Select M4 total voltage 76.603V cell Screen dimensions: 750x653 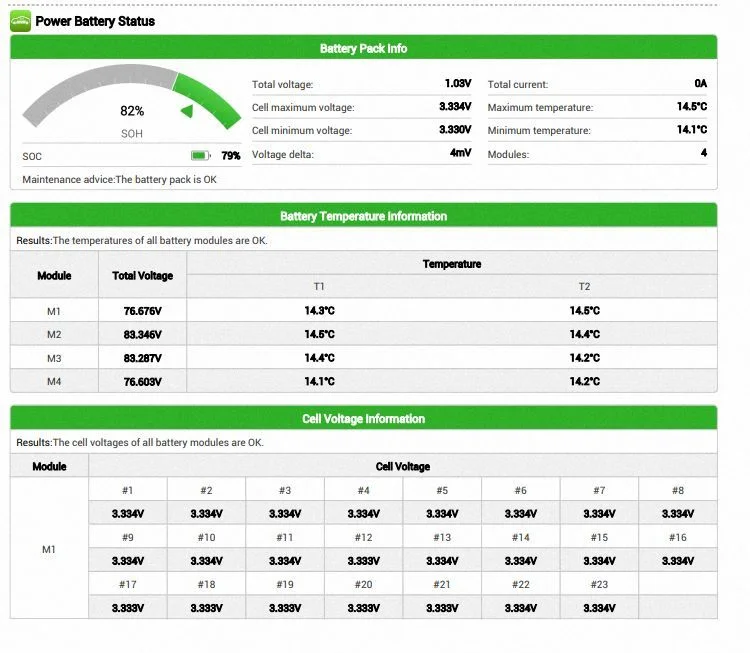pyautogui.click(x=143, y=381)
